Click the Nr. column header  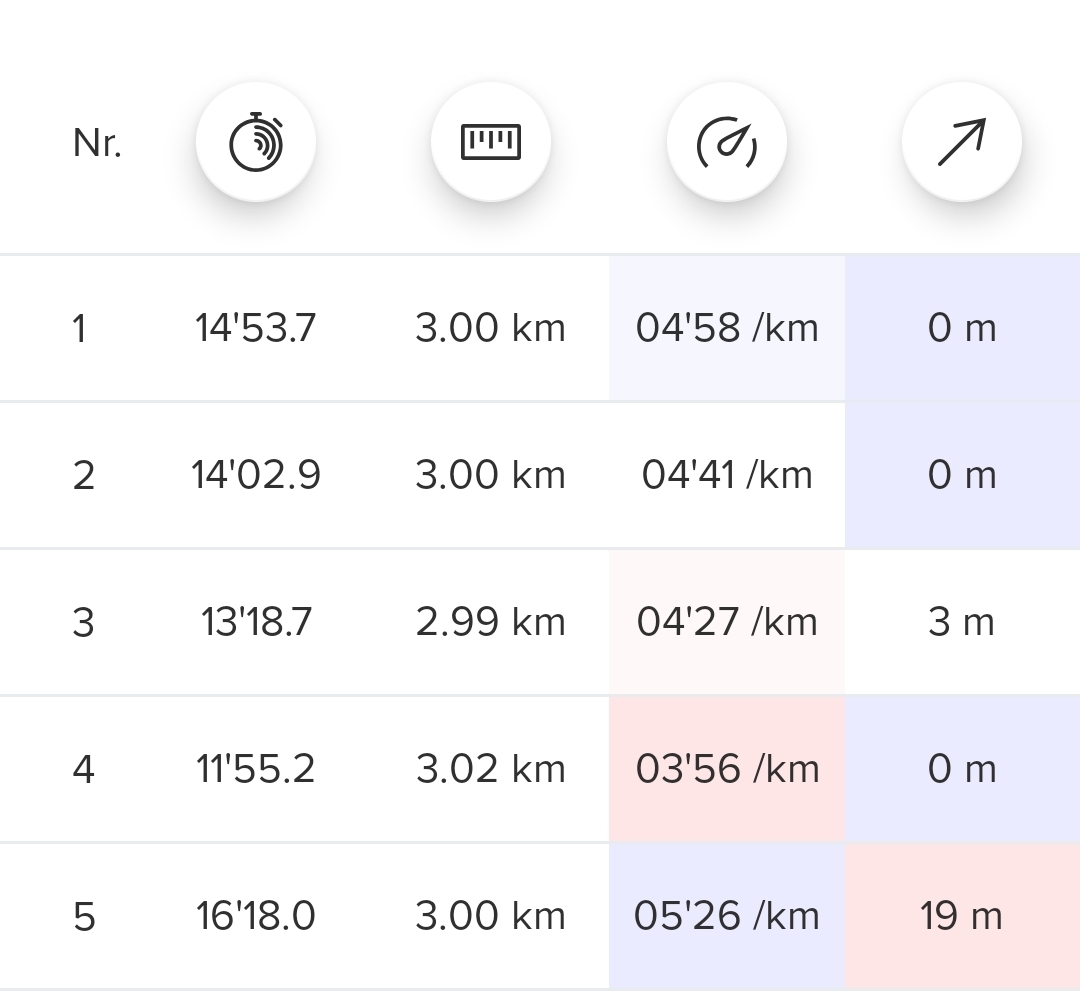pos(97,144)
